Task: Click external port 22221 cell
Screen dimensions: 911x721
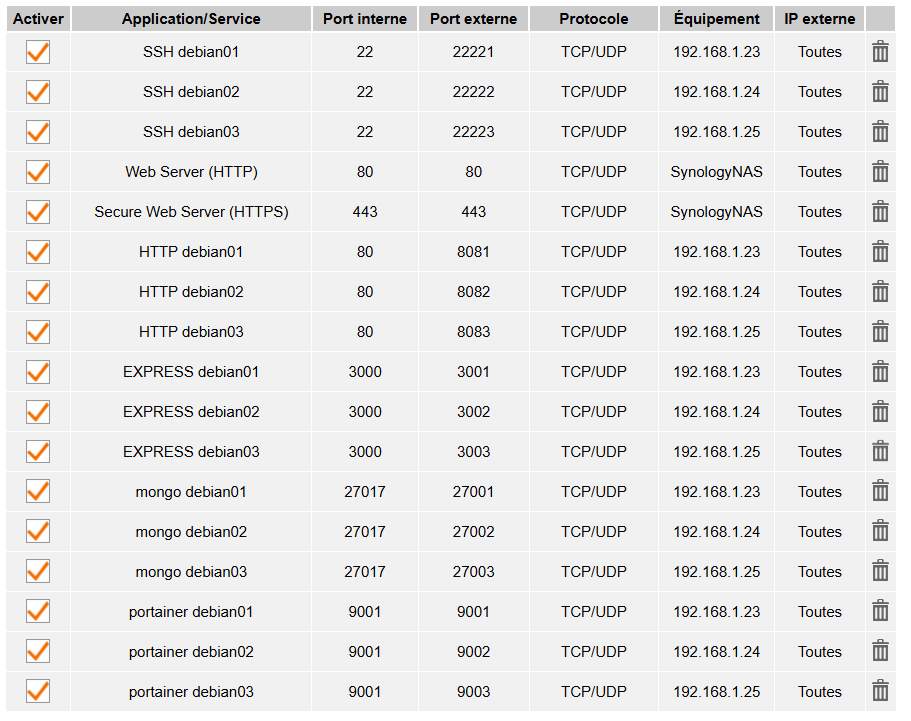Action: tap(473, 52)
